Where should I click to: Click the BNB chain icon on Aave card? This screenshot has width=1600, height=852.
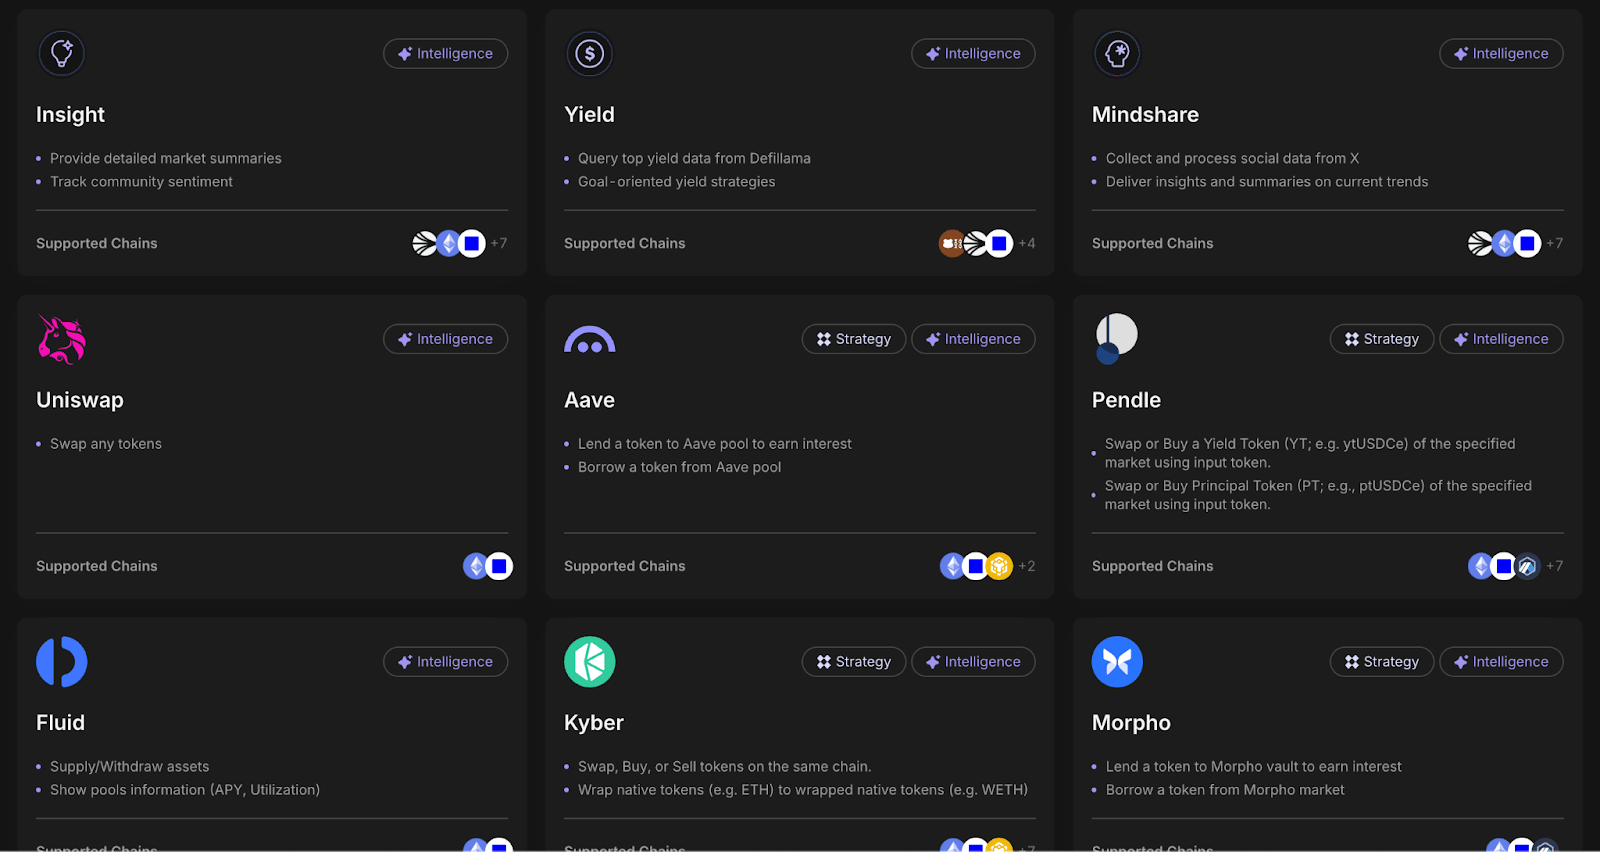(x=1000, y=566)
